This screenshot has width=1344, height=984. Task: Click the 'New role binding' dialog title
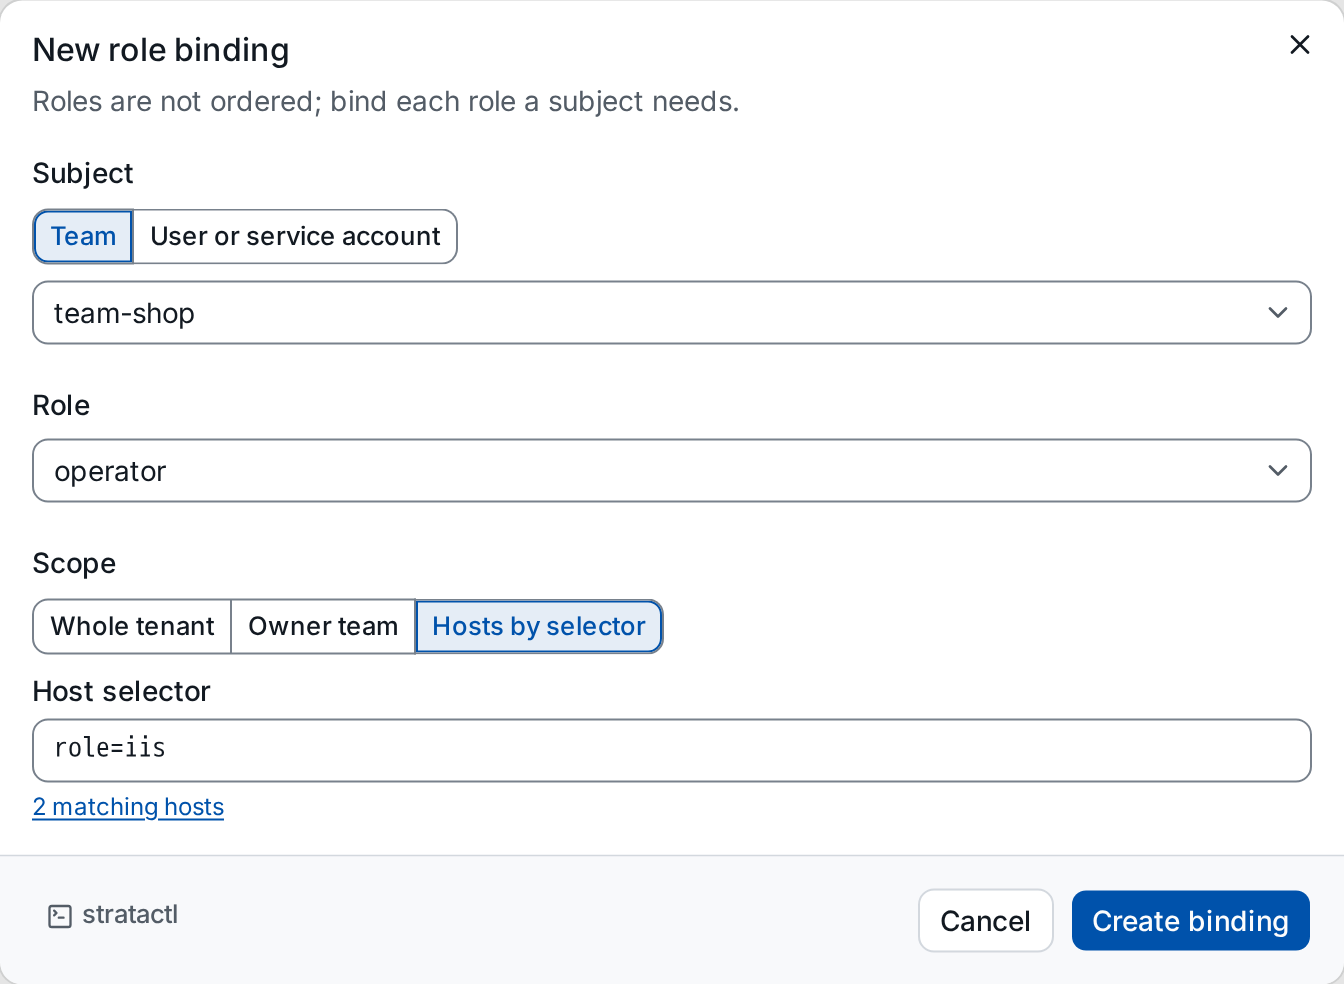tap(161, 50)
